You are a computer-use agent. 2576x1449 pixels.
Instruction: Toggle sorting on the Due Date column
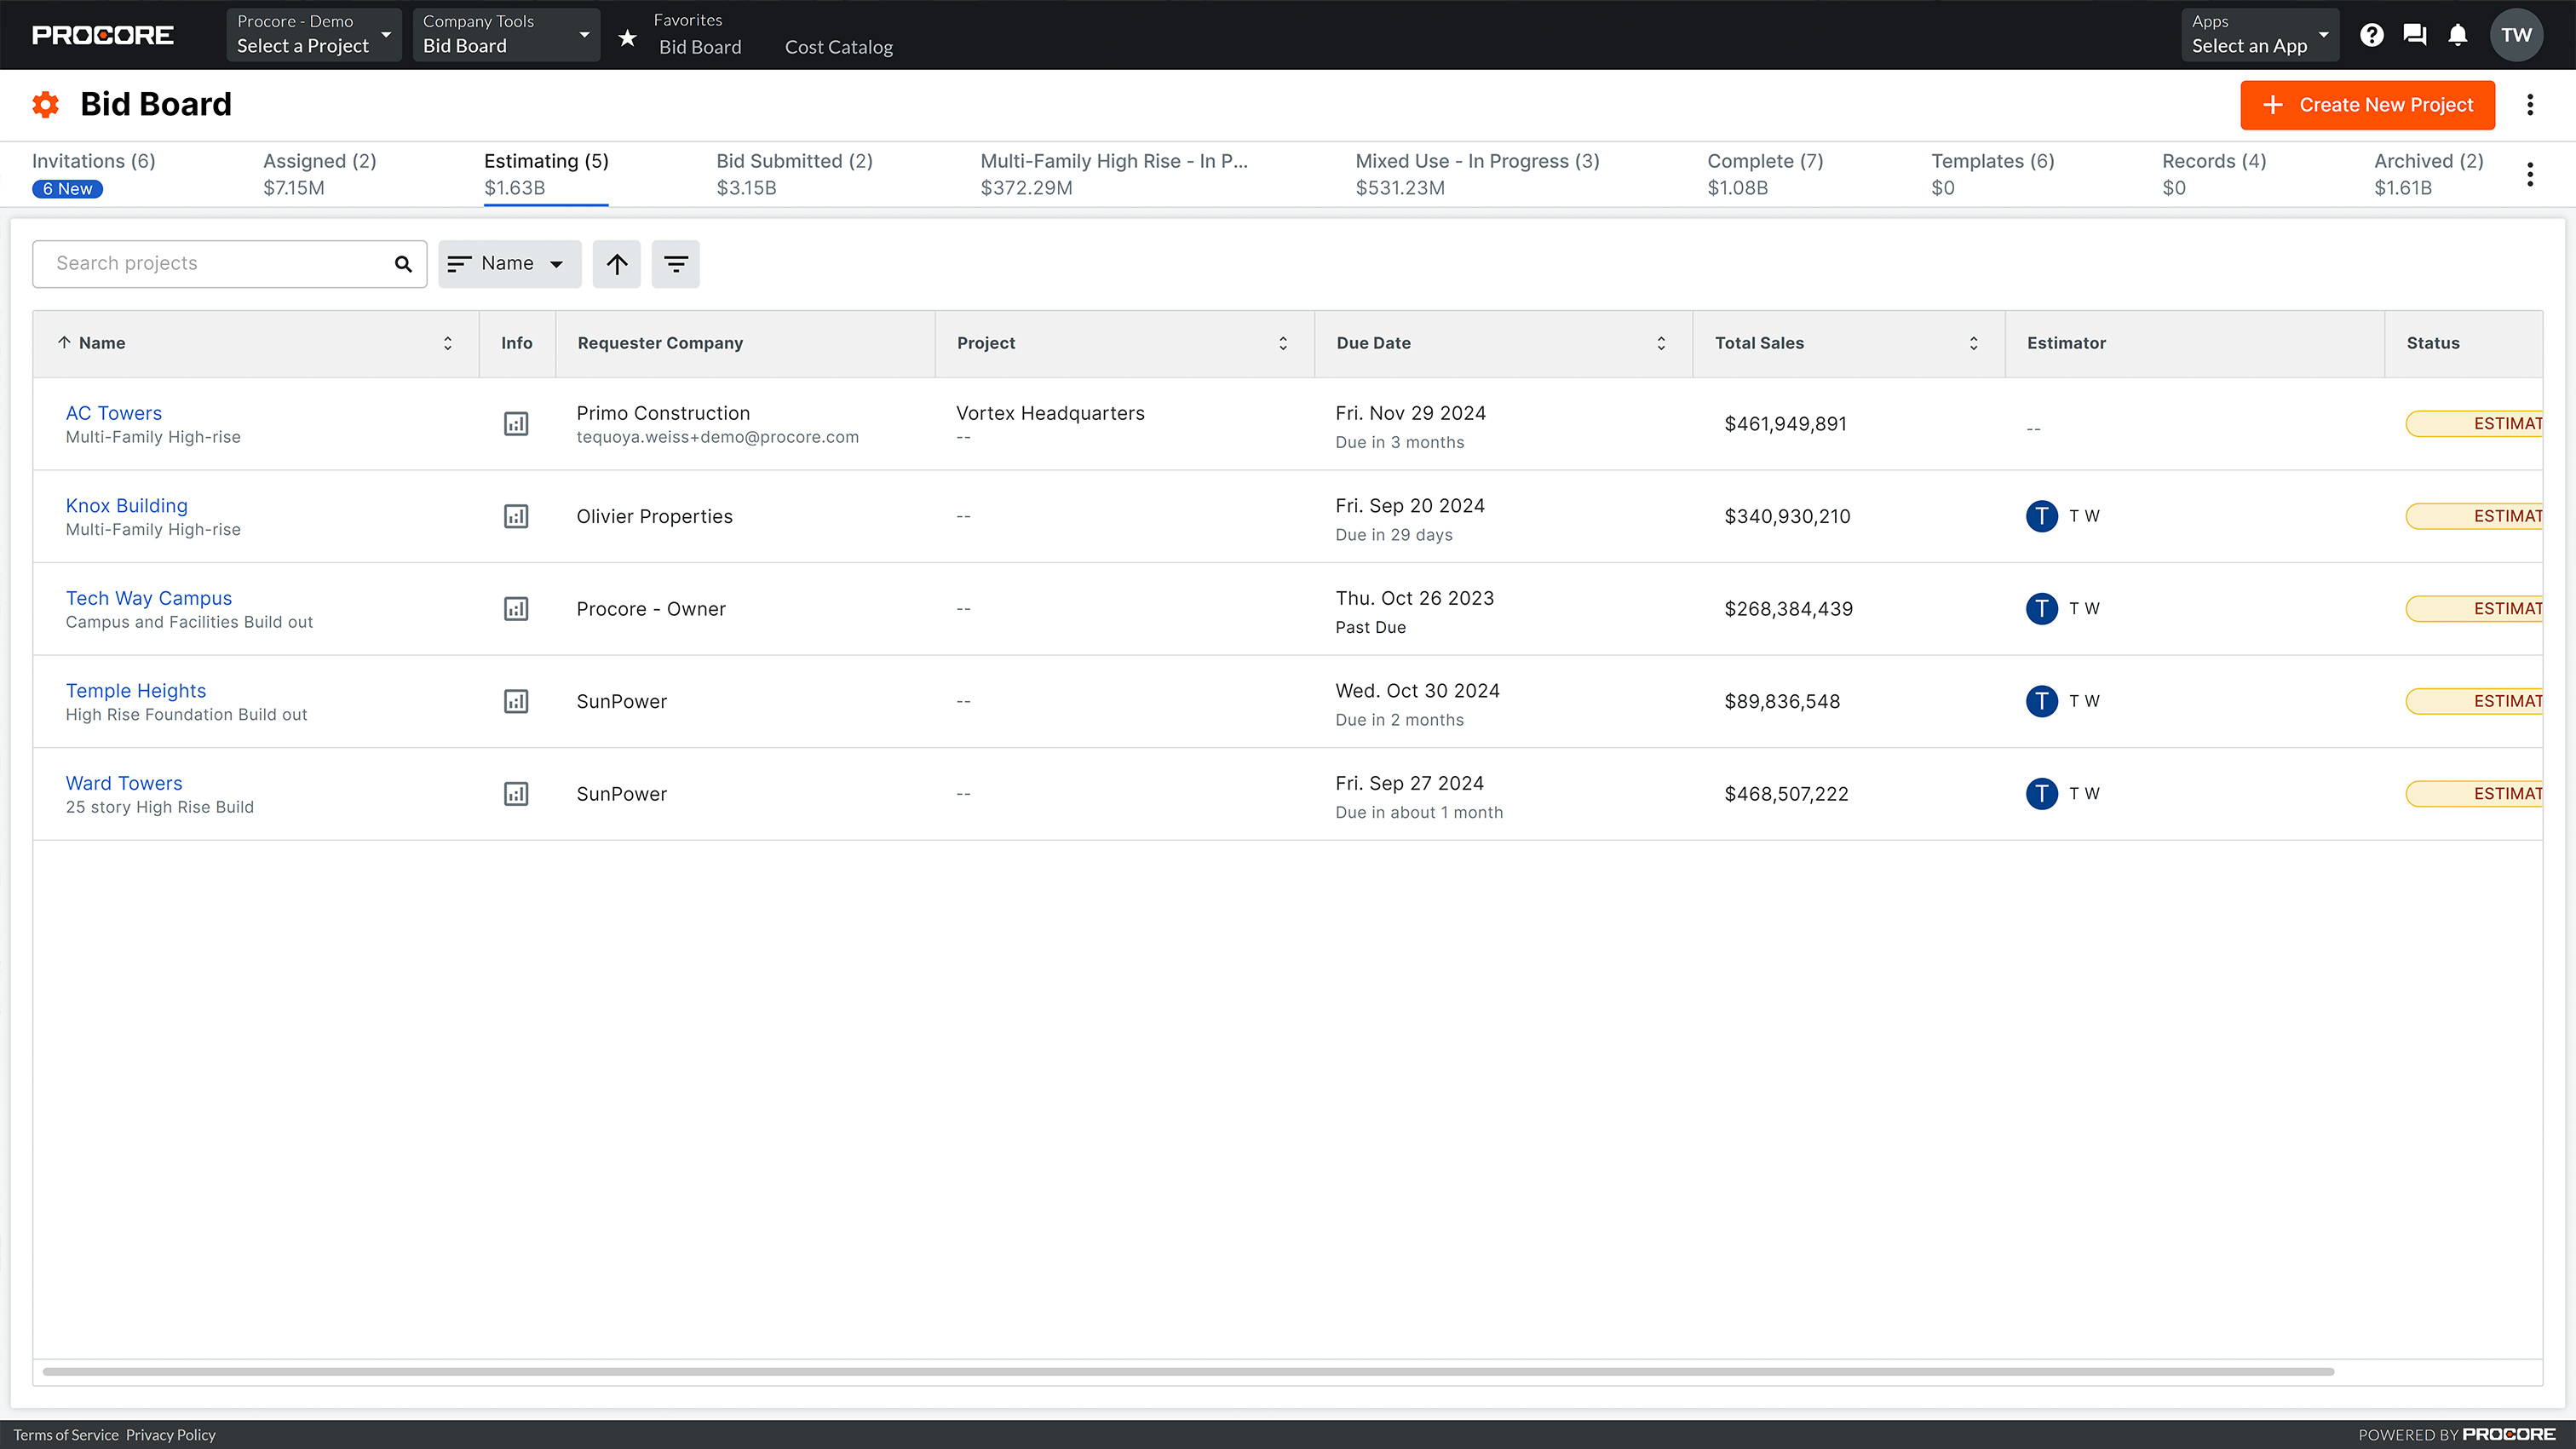point(1661,343)
